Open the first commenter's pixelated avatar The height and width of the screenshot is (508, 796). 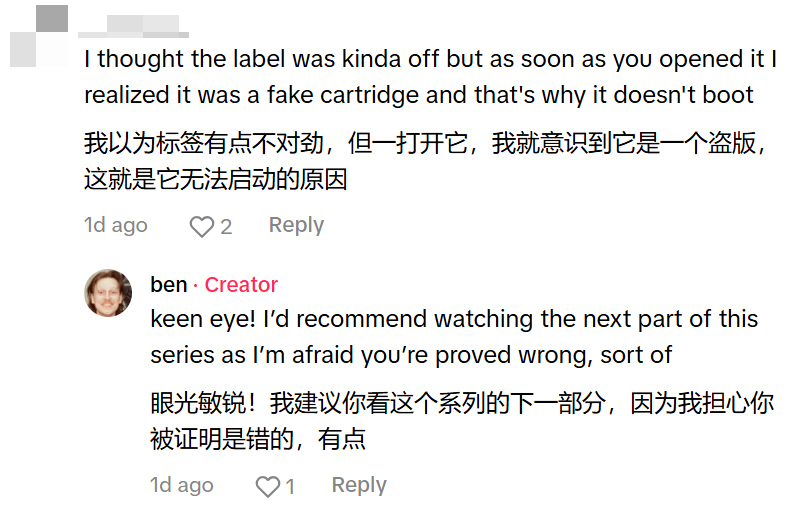[38, 37]
